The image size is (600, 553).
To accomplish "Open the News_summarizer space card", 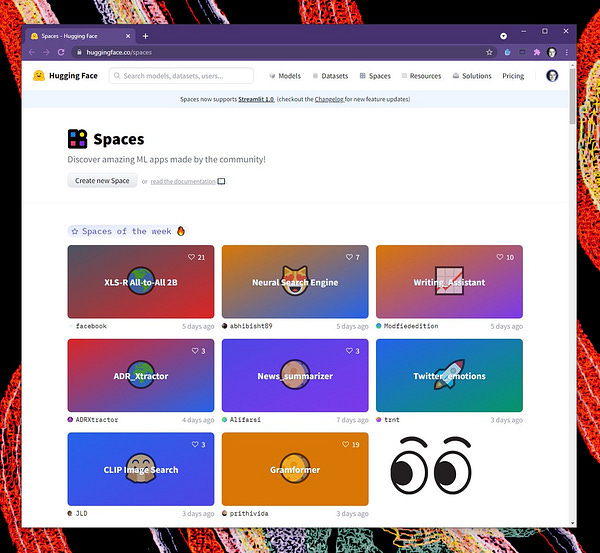I will coord(295,376).
